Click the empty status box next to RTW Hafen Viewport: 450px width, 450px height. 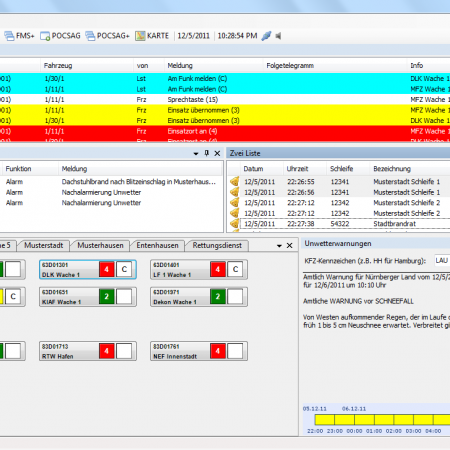coord(124,351)
